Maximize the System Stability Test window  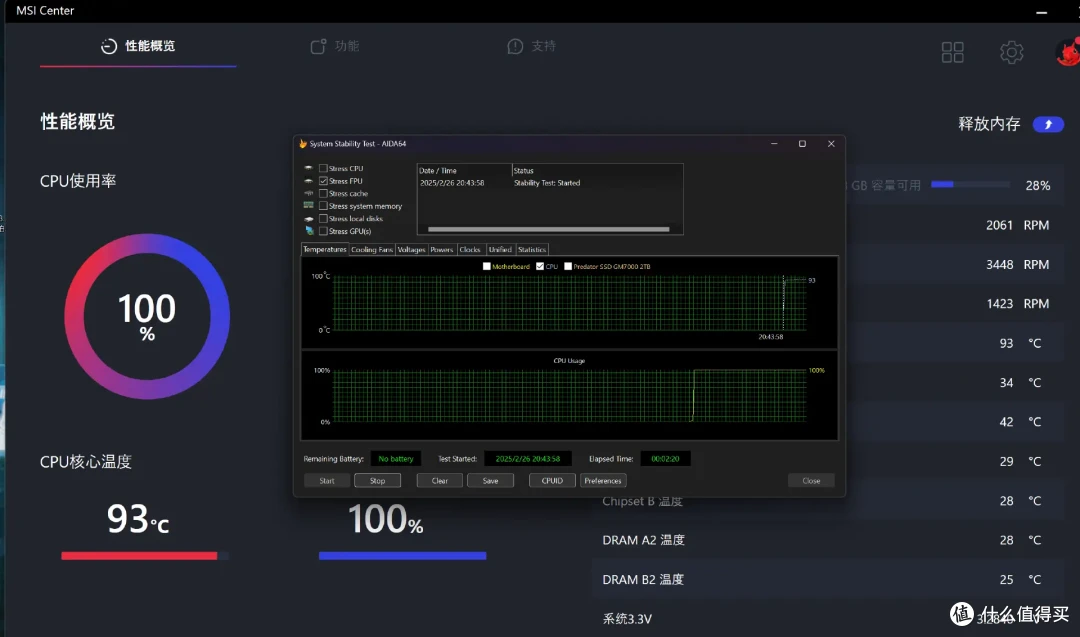(802, 143)
